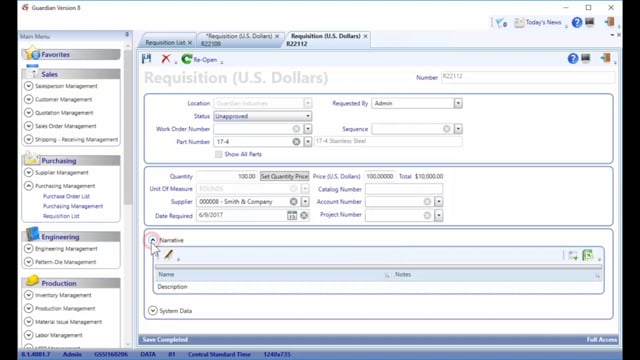Open the Production section header
Image resolution: width=640 pixels, height=360 pixels.
point(71,283)
